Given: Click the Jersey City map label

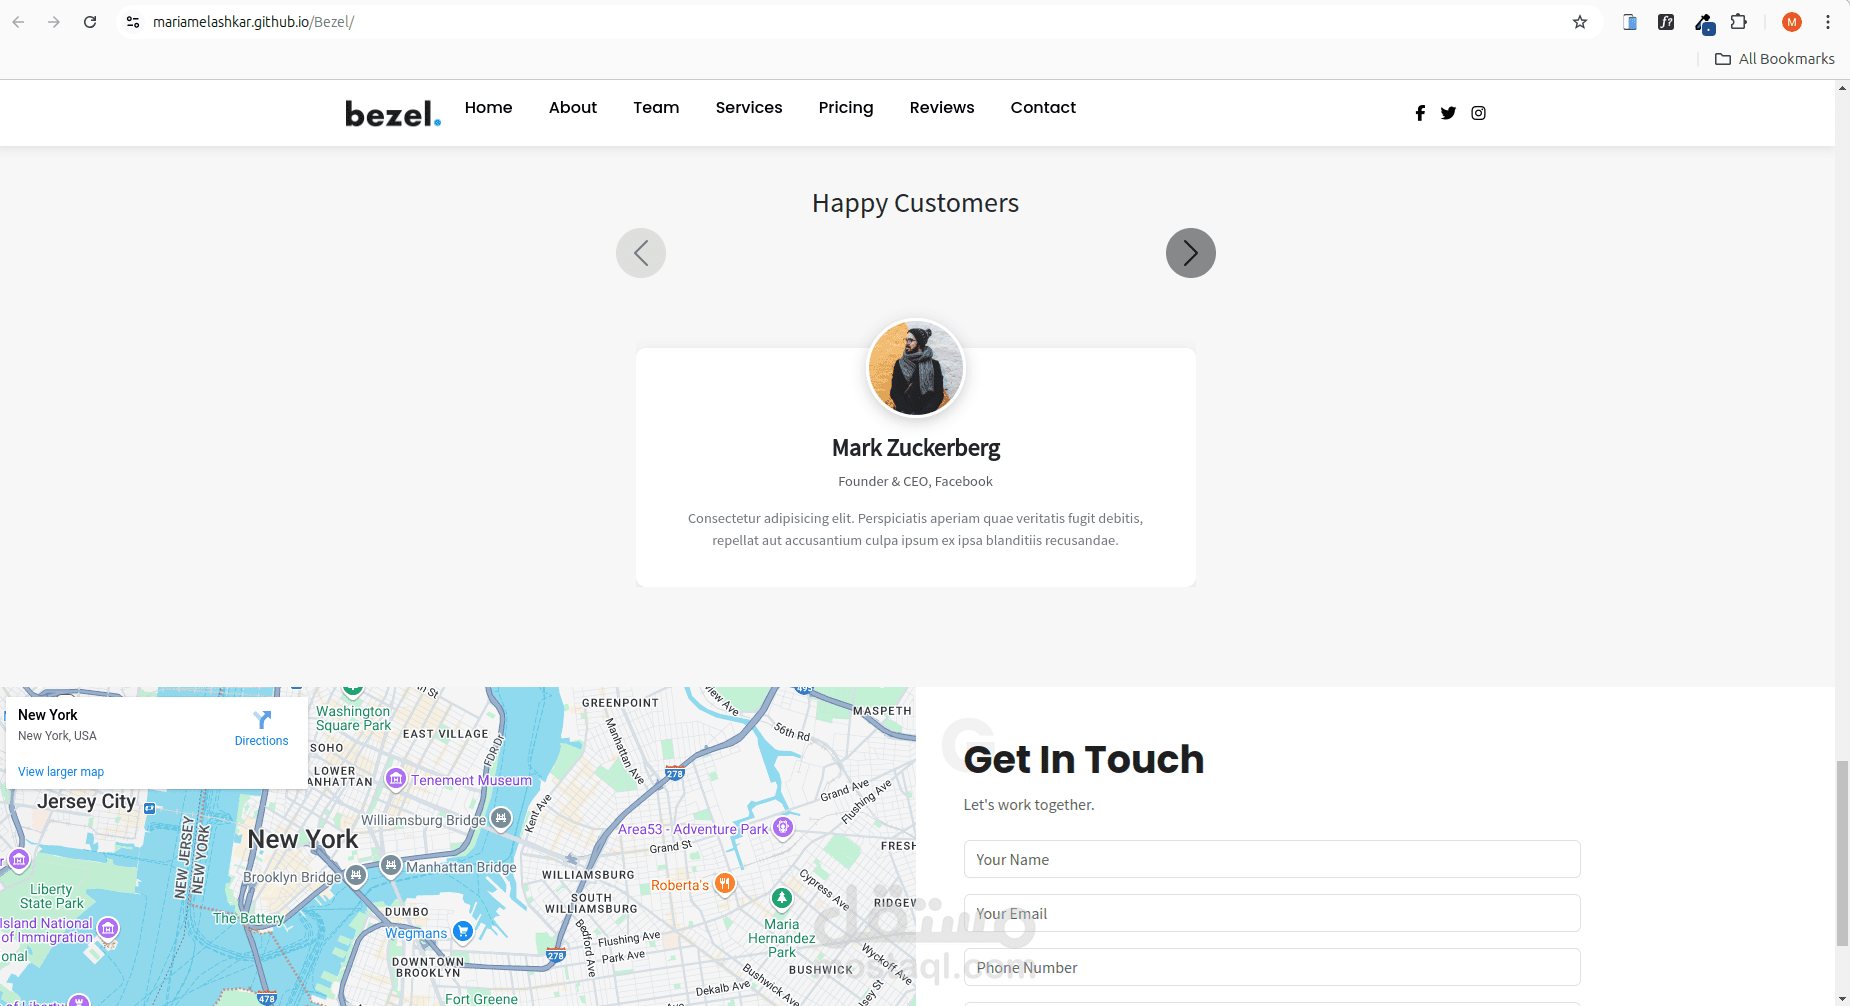Looking at the screenshot, I should (86, 801).
